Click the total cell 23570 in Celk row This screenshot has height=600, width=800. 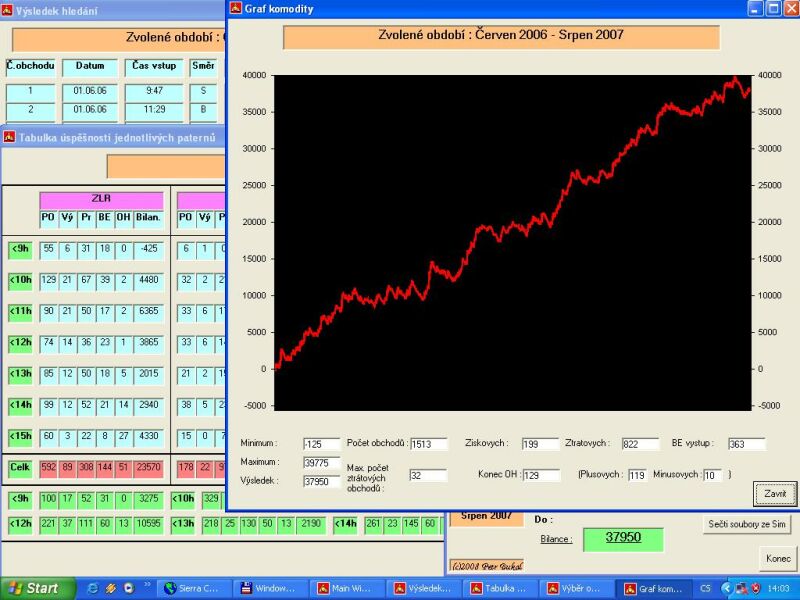point(148,467)
